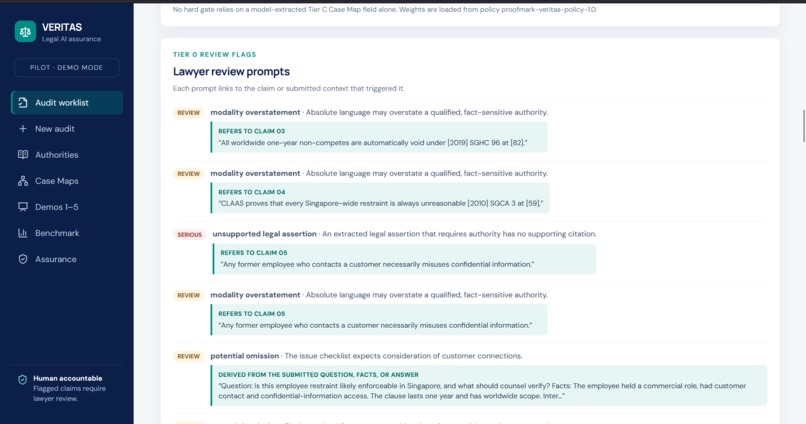
Task: Navigate to the Benchmark page
Action: point(67,233)
